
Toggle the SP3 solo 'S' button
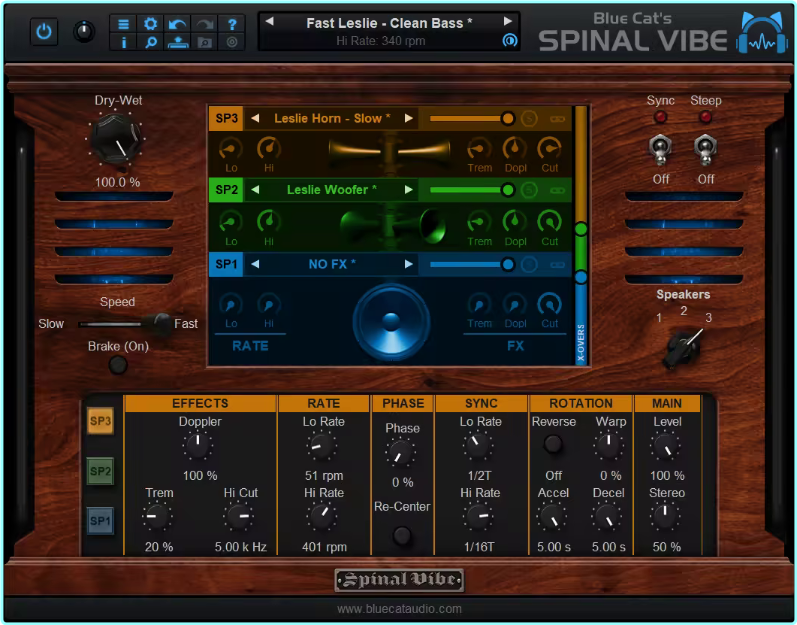pos(529,118)
